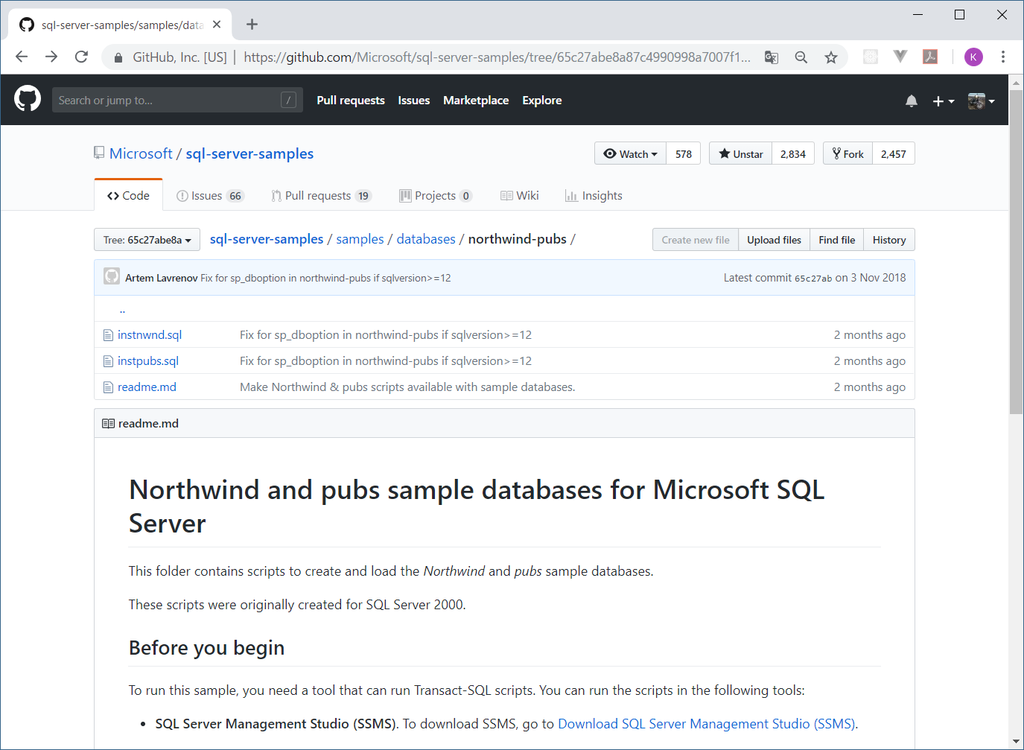Open the Projects tab

coord(436,195)
